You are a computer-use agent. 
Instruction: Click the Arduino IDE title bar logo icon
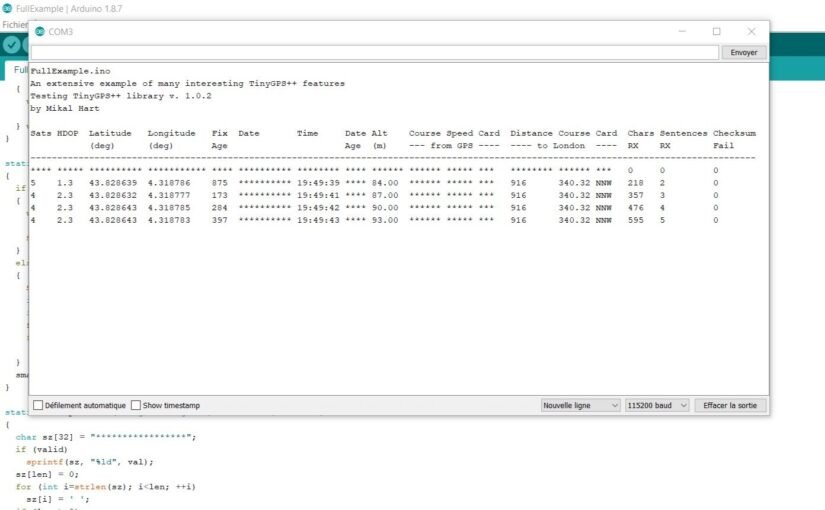(x=7, y=8)
